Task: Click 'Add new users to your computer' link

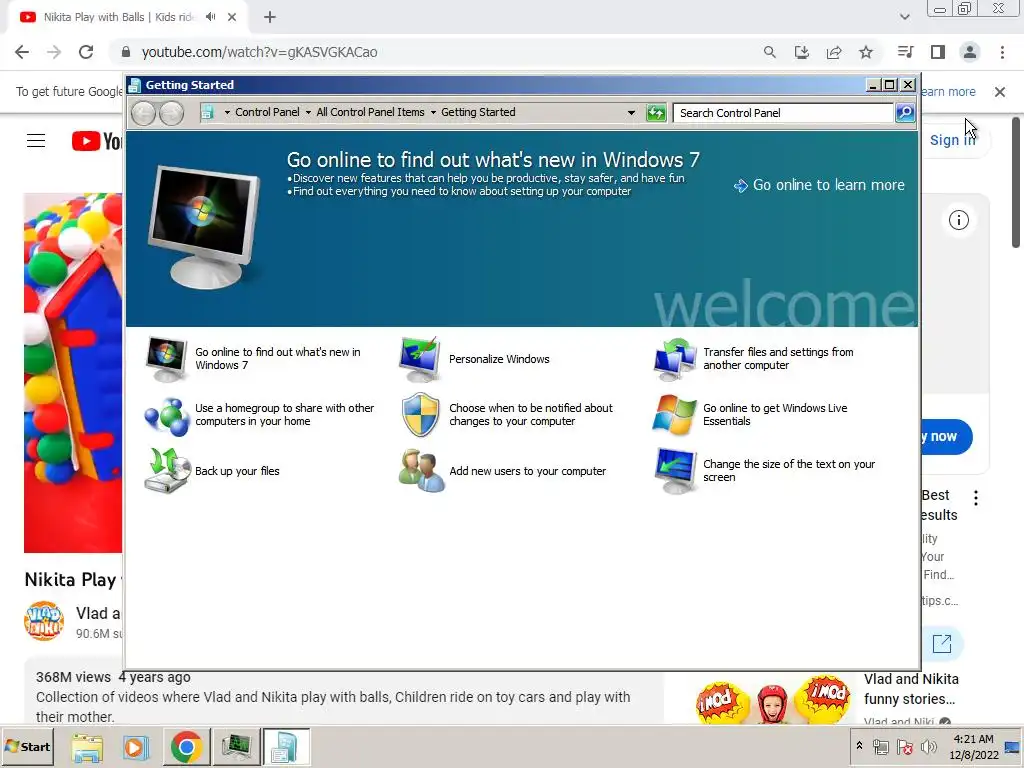Action: click(x=527, y=471)
